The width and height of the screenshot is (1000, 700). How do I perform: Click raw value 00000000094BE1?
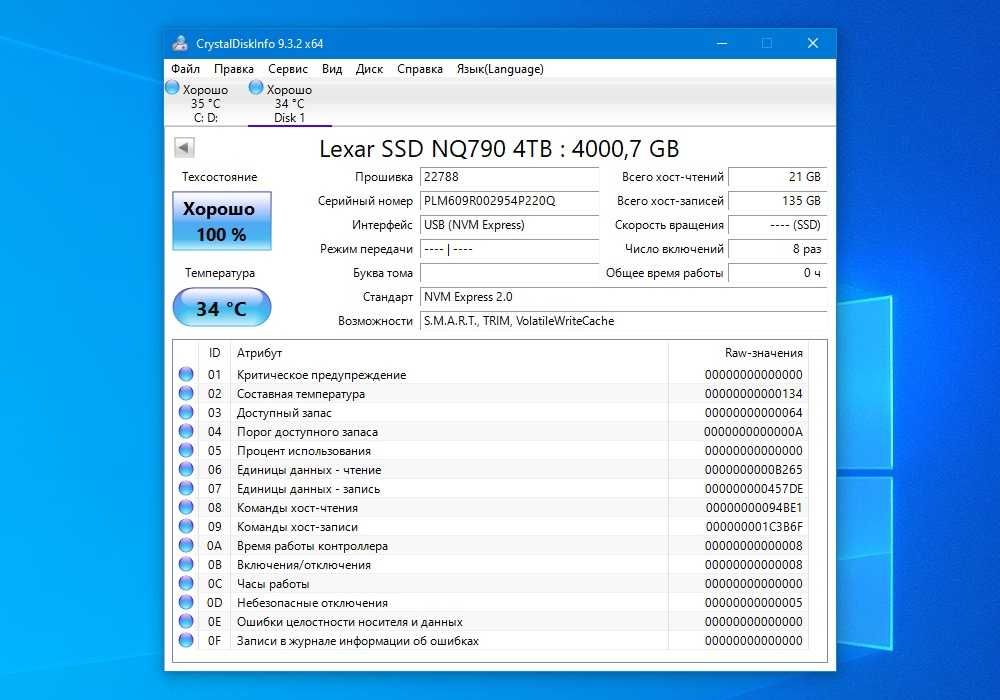pos(754,507)
